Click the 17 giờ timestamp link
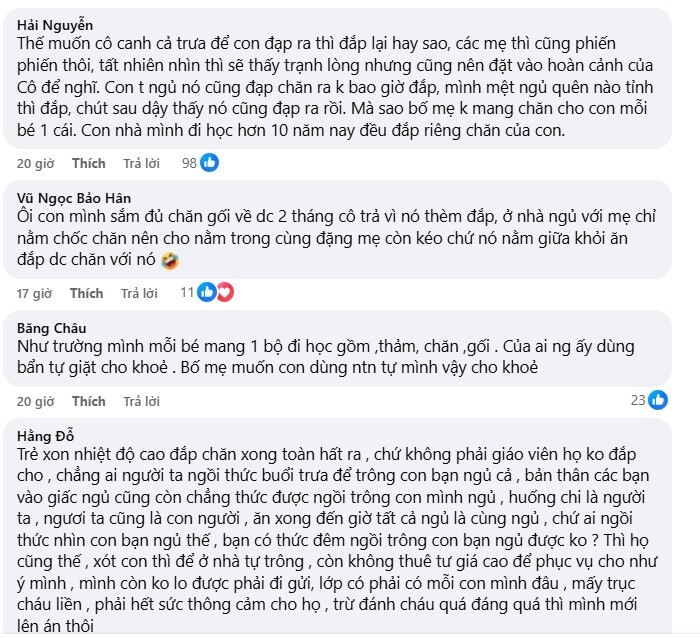The image size is (700, 638). point(34,294)
